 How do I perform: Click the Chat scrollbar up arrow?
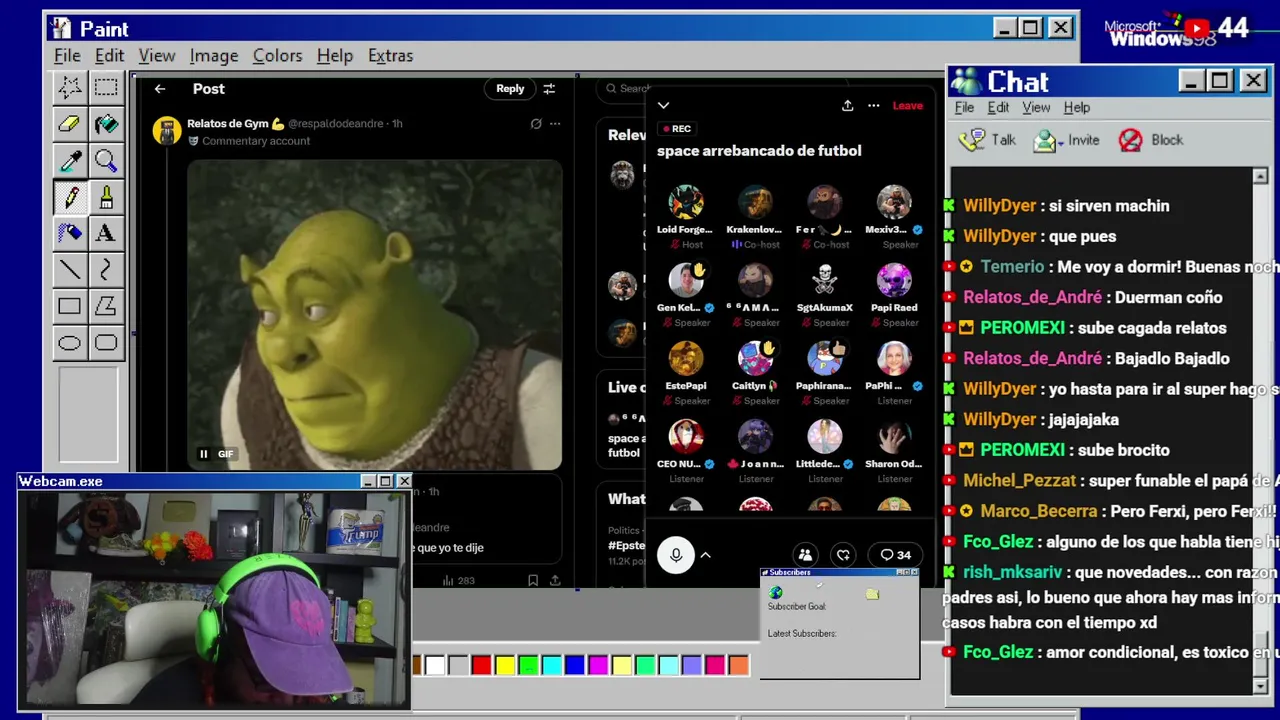1260,176
